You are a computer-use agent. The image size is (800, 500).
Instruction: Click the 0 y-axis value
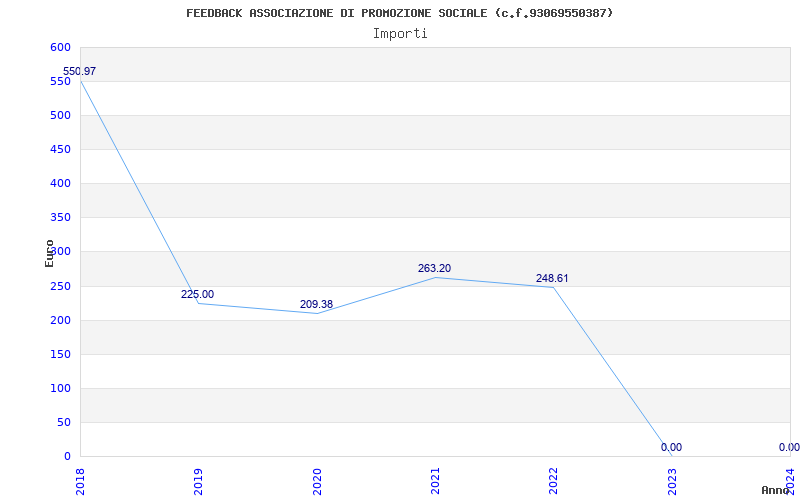(67, 457)
